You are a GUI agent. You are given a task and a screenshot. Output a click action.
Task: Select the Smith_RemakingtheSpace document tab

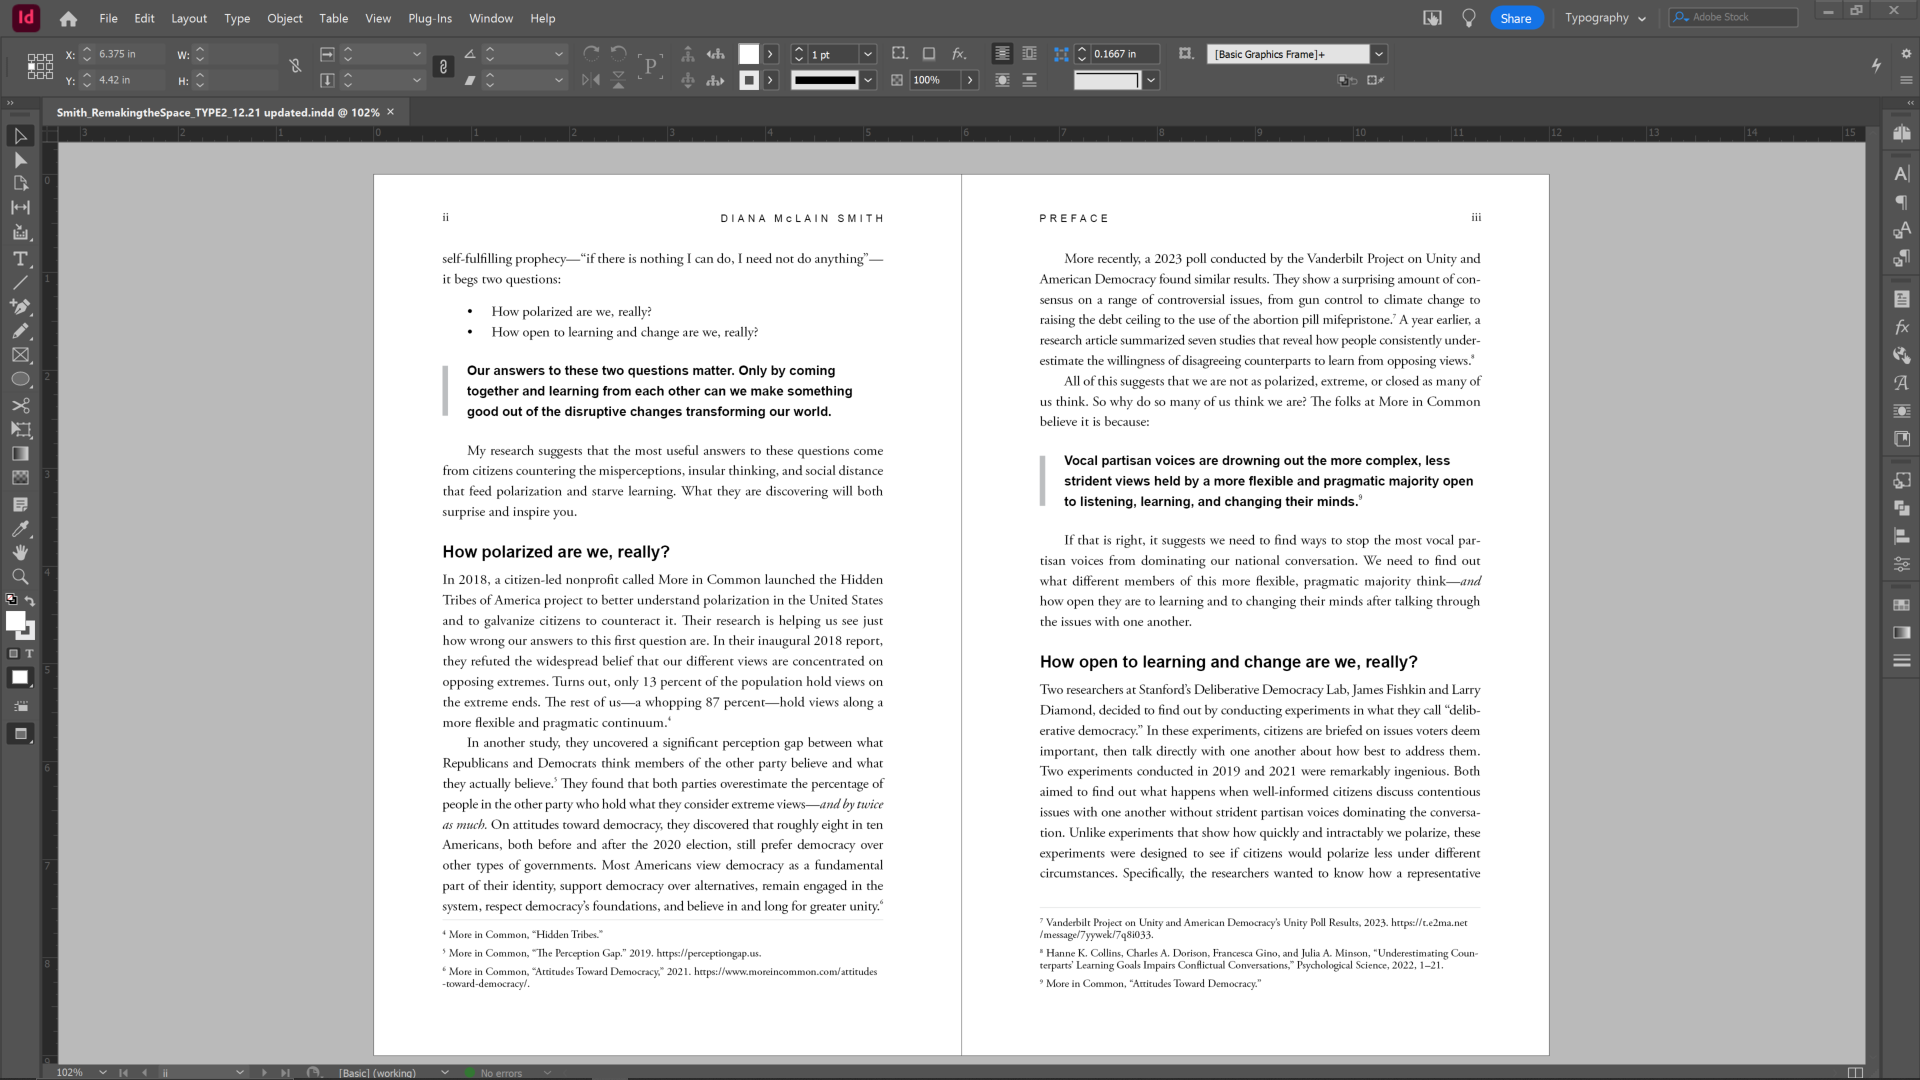click(x=217, y=112)
